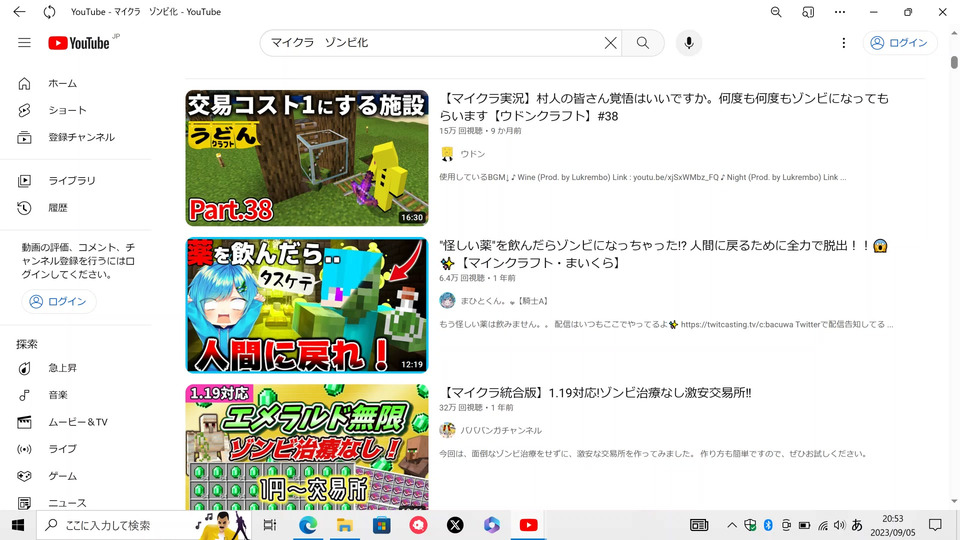Screen dimensions: 960x540
Task: Click the taskbar search box
Action: pyautogui.click(x=144, y=525)
